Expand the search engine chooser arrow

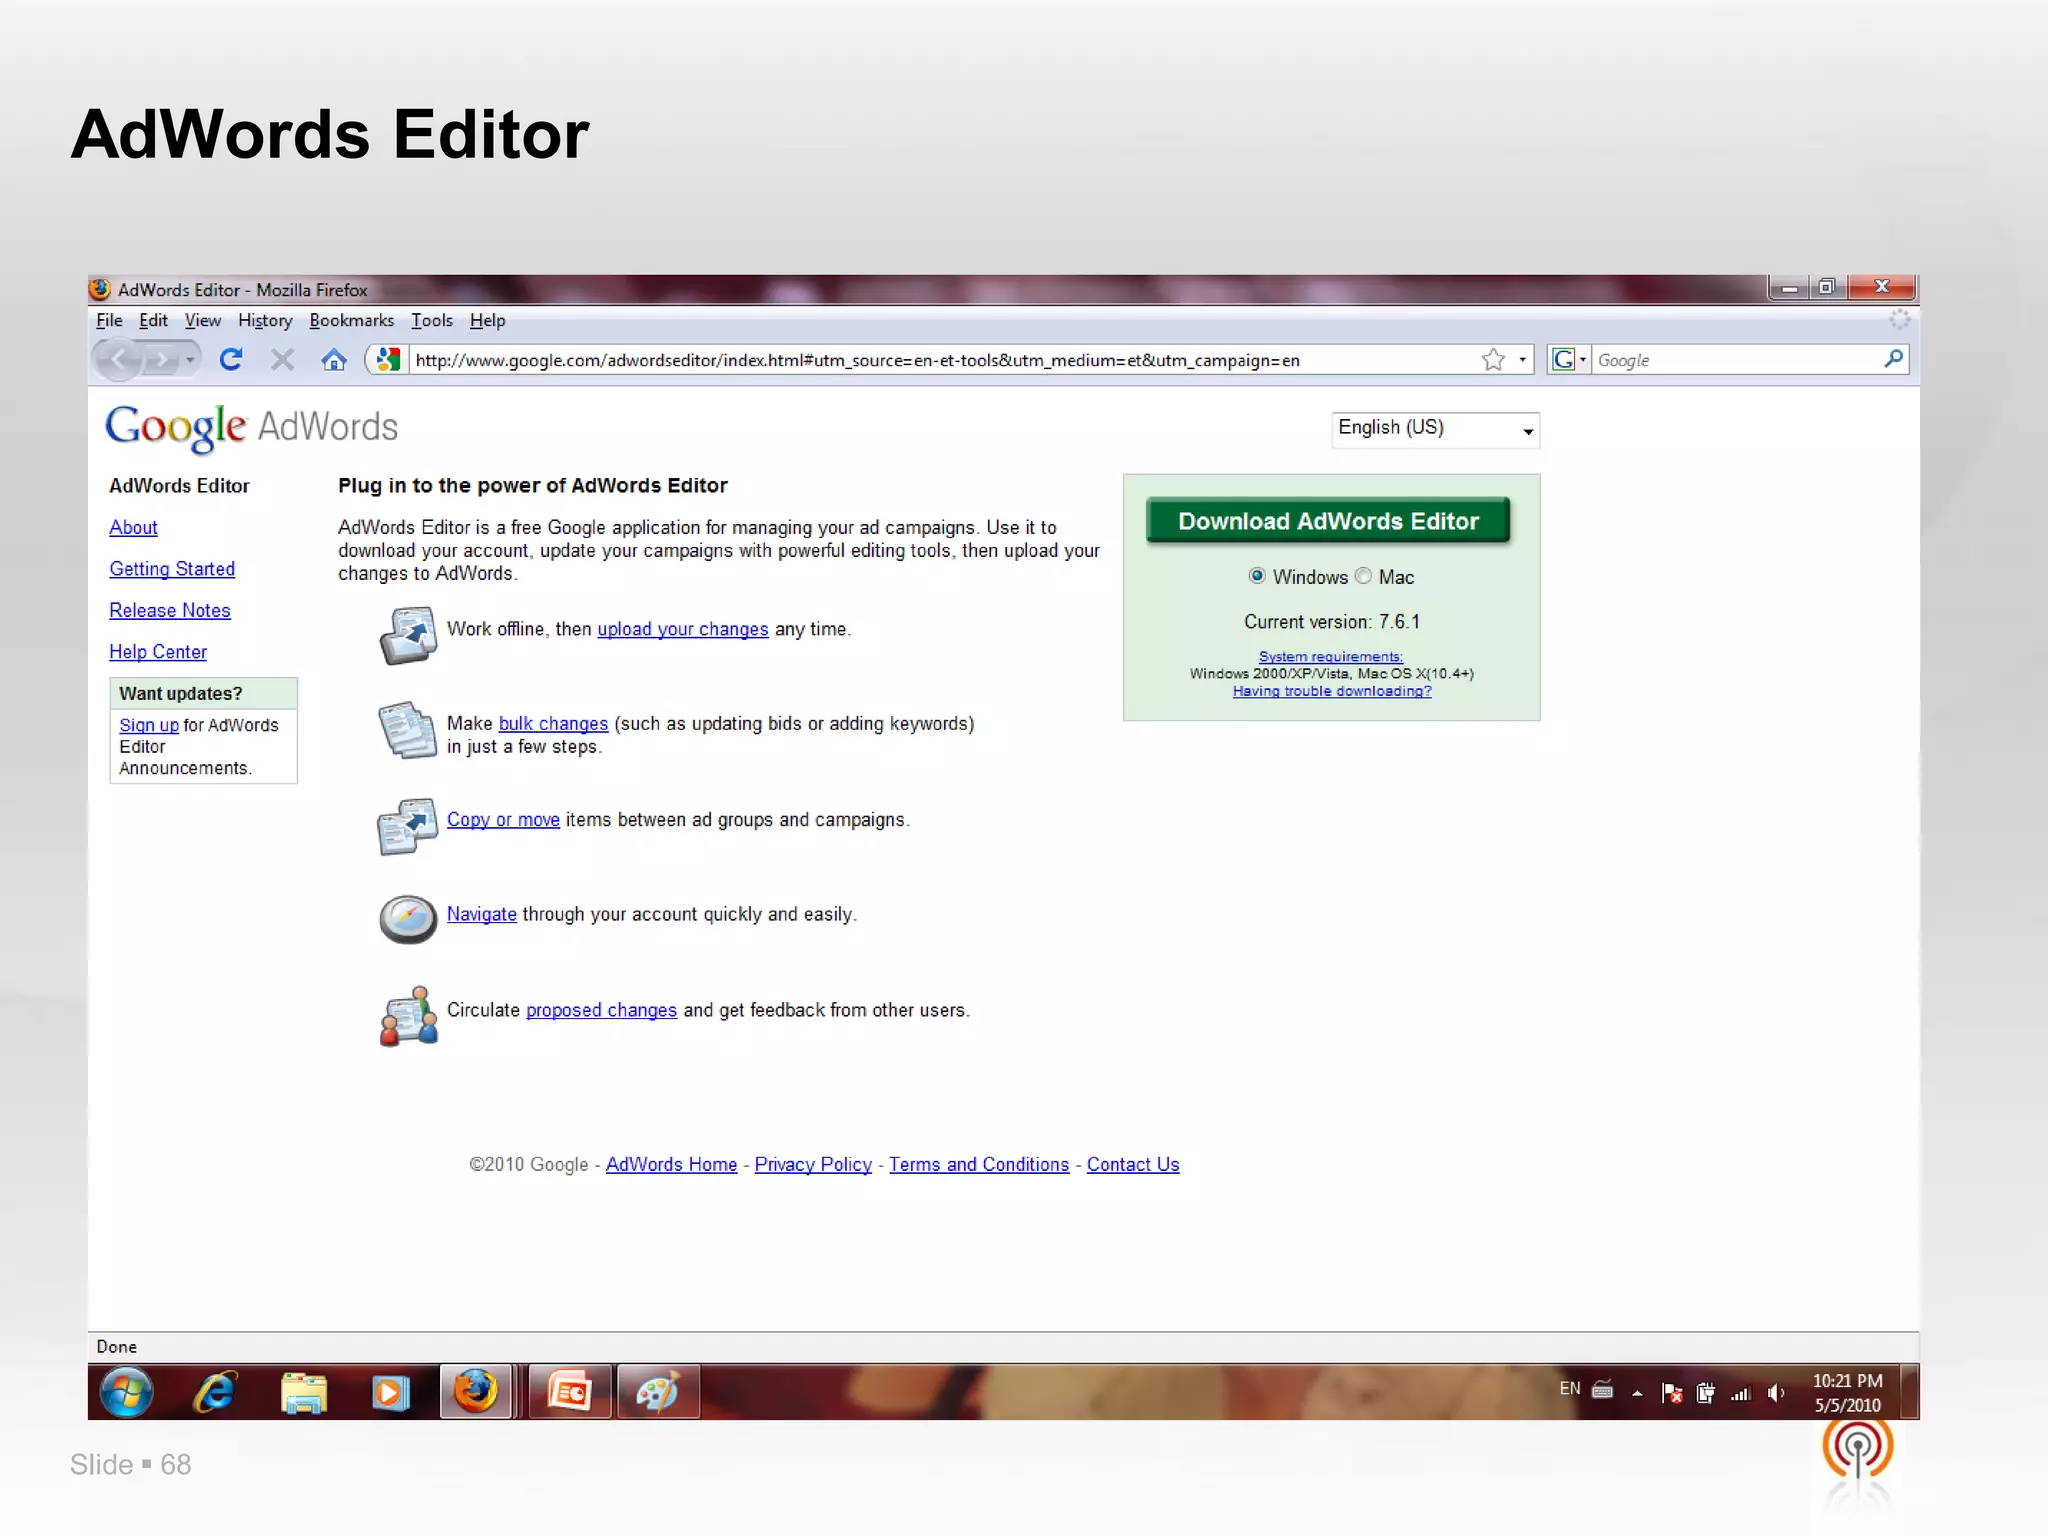click(1583, 359)
